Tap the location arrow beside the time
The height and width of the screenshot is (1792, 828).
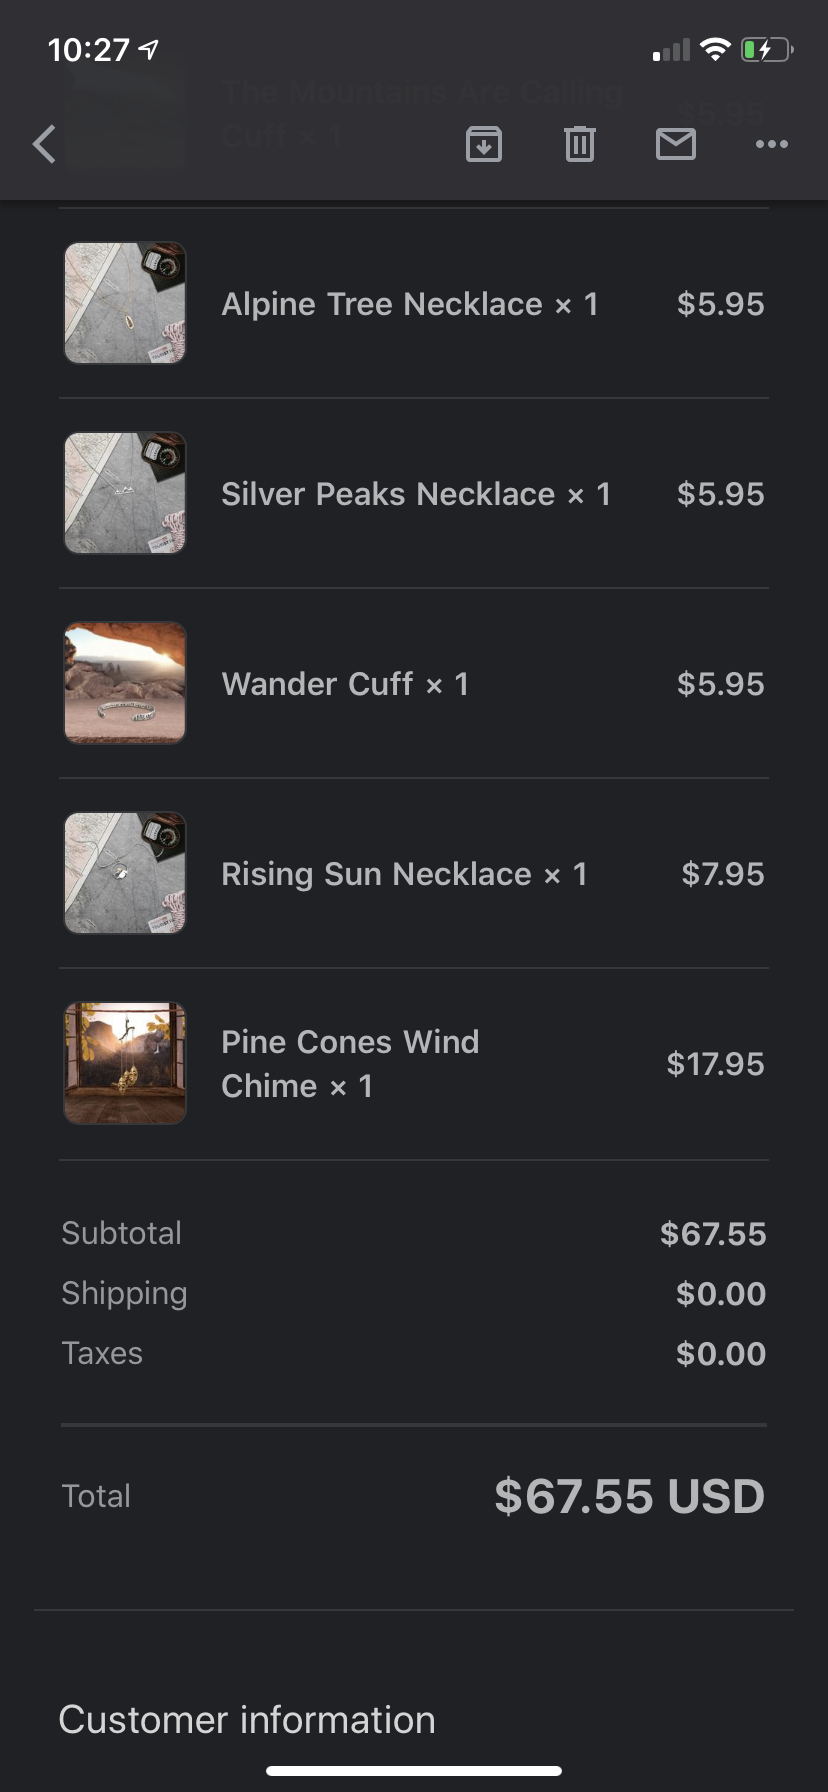tap(149, 49)
